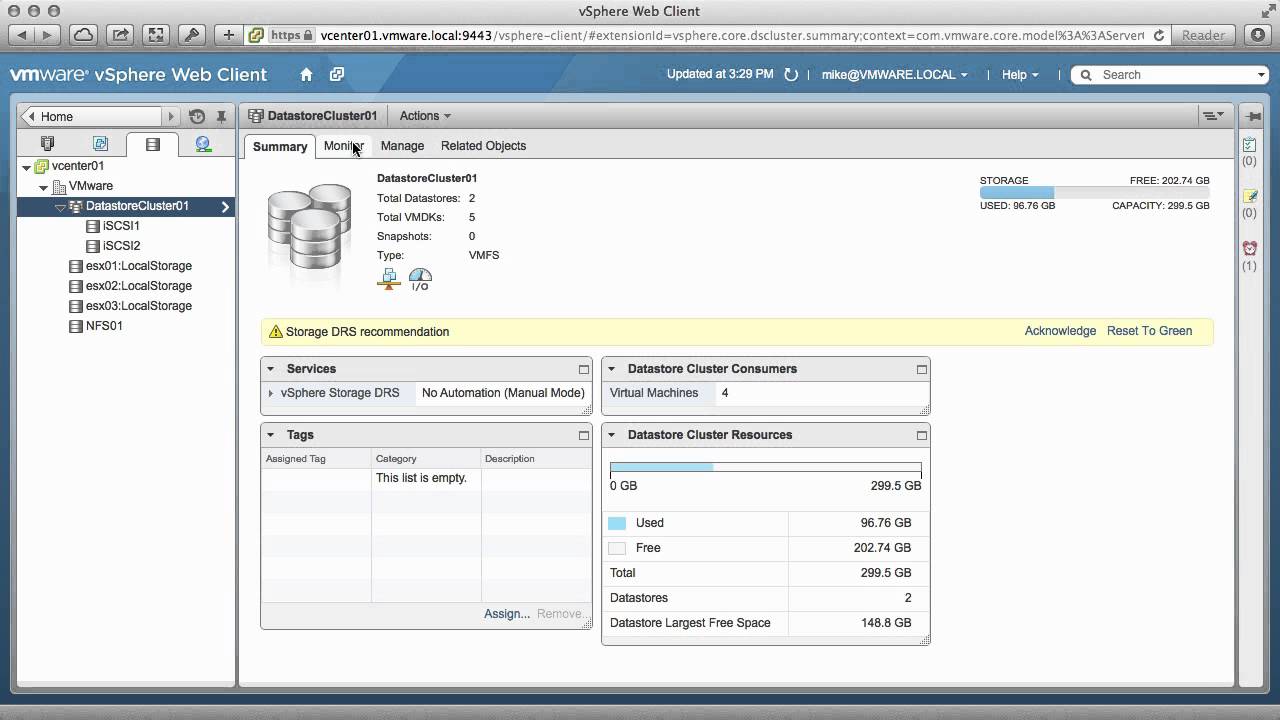
Task: Maximize the Services panel
Action: tap(583, 369)
